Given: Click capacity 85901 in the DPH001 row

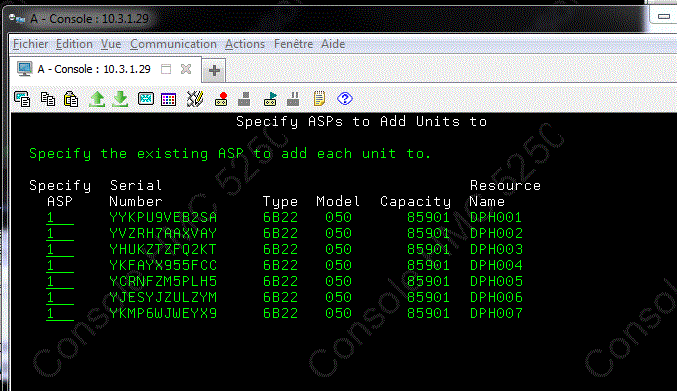Looking at the screenshot, I should tap(428, 217).
